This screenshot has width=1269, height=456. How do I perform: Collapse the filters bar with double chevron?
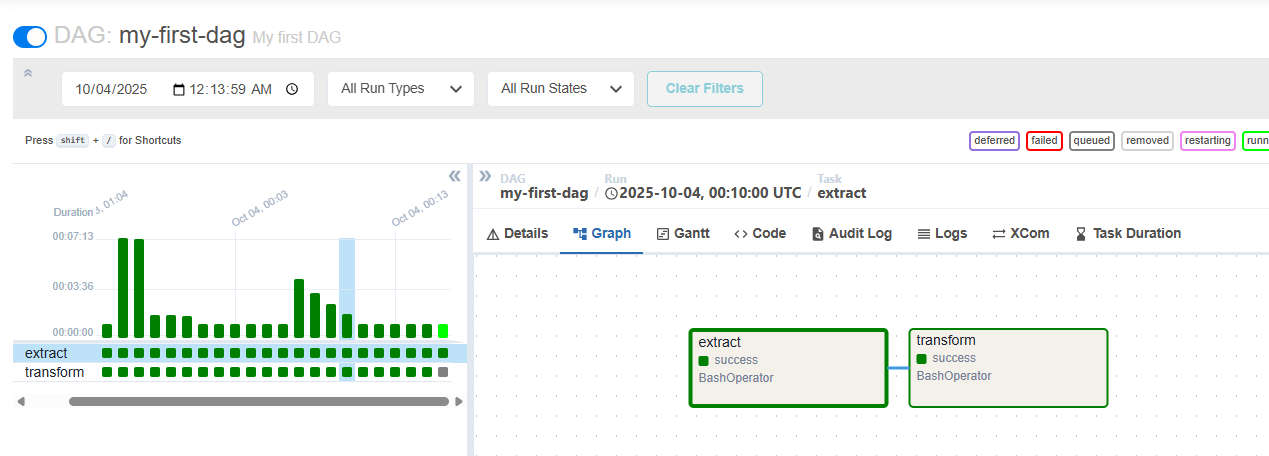(28, 73)
